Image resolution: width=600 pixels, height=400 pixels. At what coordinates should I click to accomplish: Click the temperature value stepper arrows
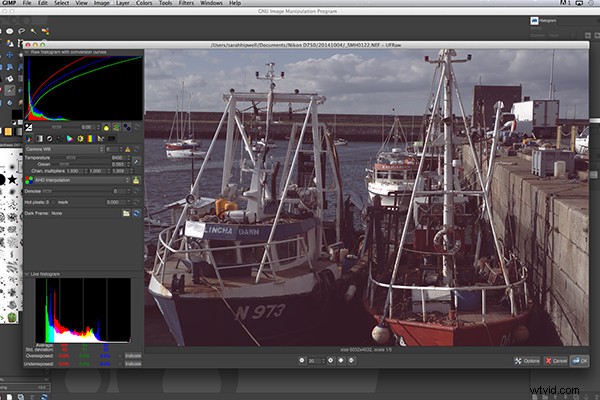pyautogui.click(x=129, y=158)
